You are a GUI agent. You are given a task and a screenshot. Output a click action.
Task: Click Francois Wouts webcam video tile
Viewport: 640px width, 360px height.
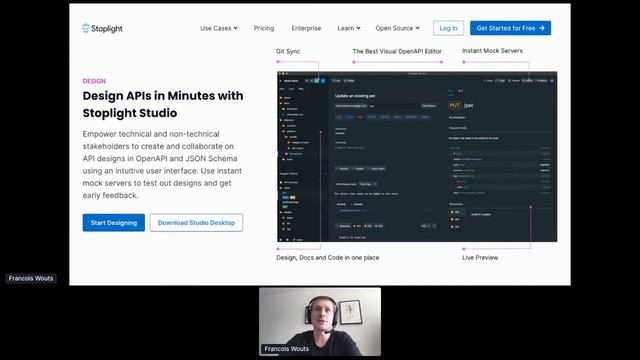point(320,322)
